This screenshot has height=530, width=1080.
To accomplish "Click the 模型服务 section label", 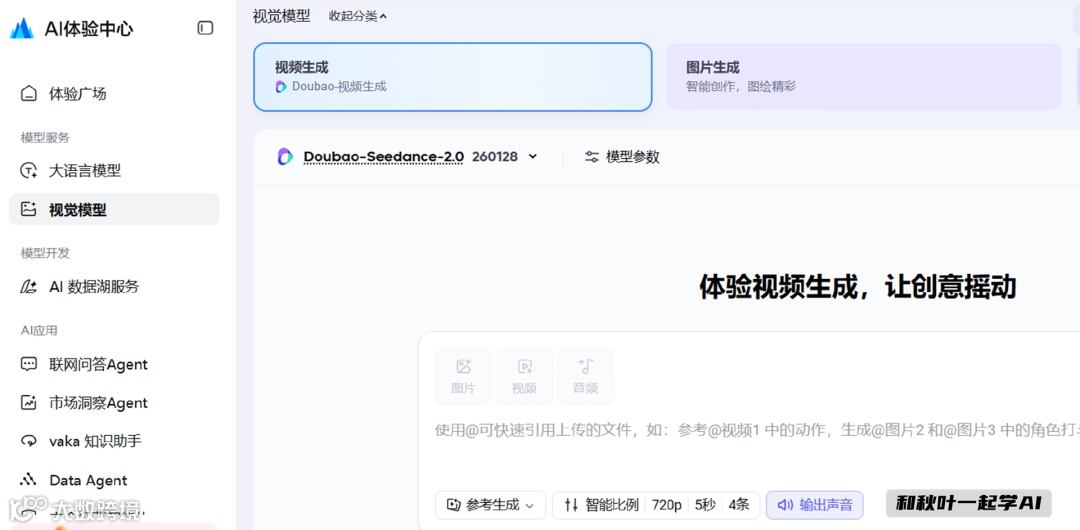I will pos(45,138).
